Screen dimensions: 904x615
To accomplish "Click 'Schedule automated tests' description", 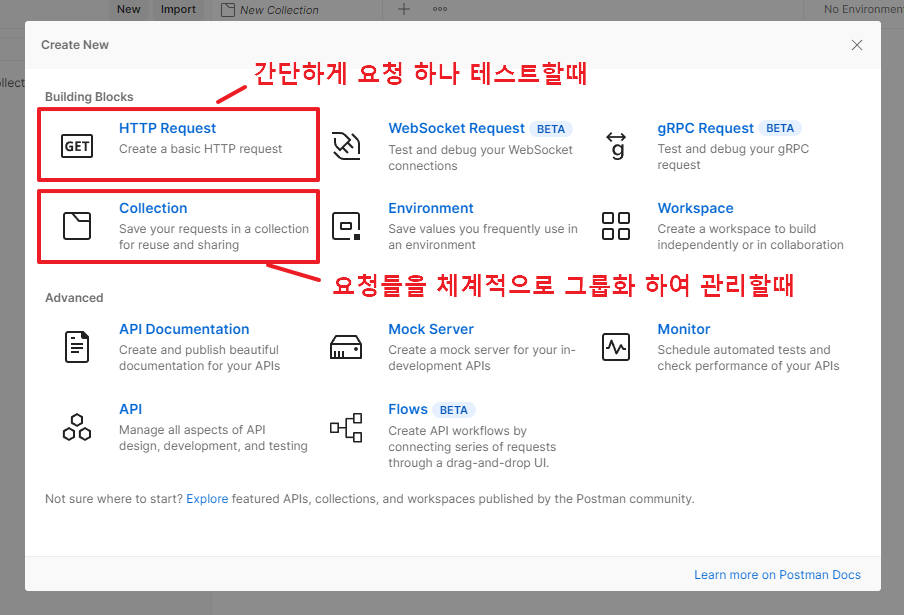I will click(x=748, y=357).
